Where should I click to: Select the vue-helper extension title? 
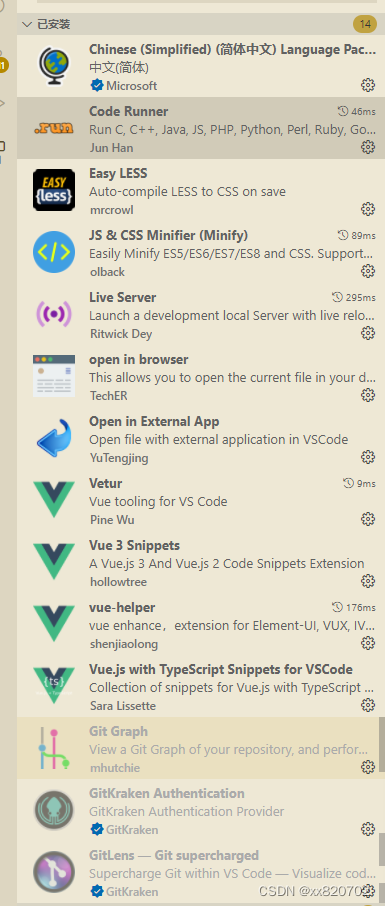pyautogui.click(x=122, y=607)
